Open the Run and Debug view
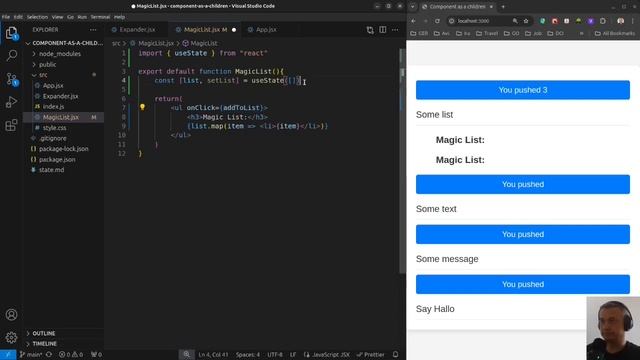 11,102
